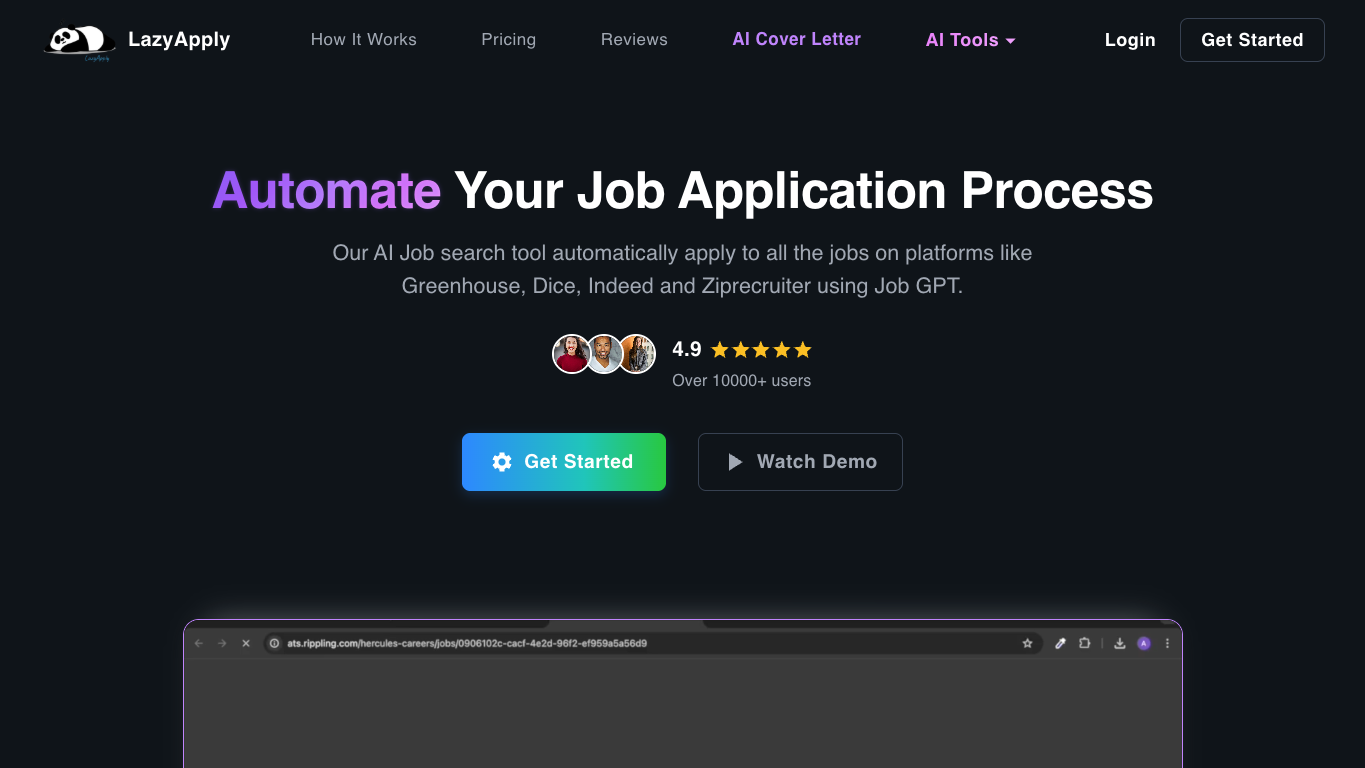
Task: Click the play icon in Watch Demo
Action: pos(735,462)
